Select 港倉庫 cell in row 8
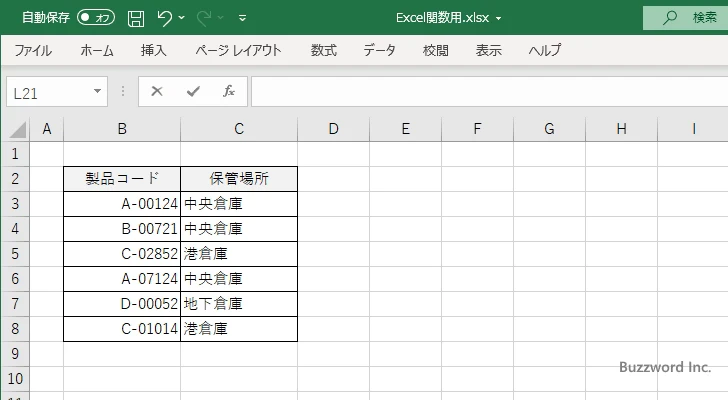The height and width of the screenshot is (400, 728). tap(239, 329)
